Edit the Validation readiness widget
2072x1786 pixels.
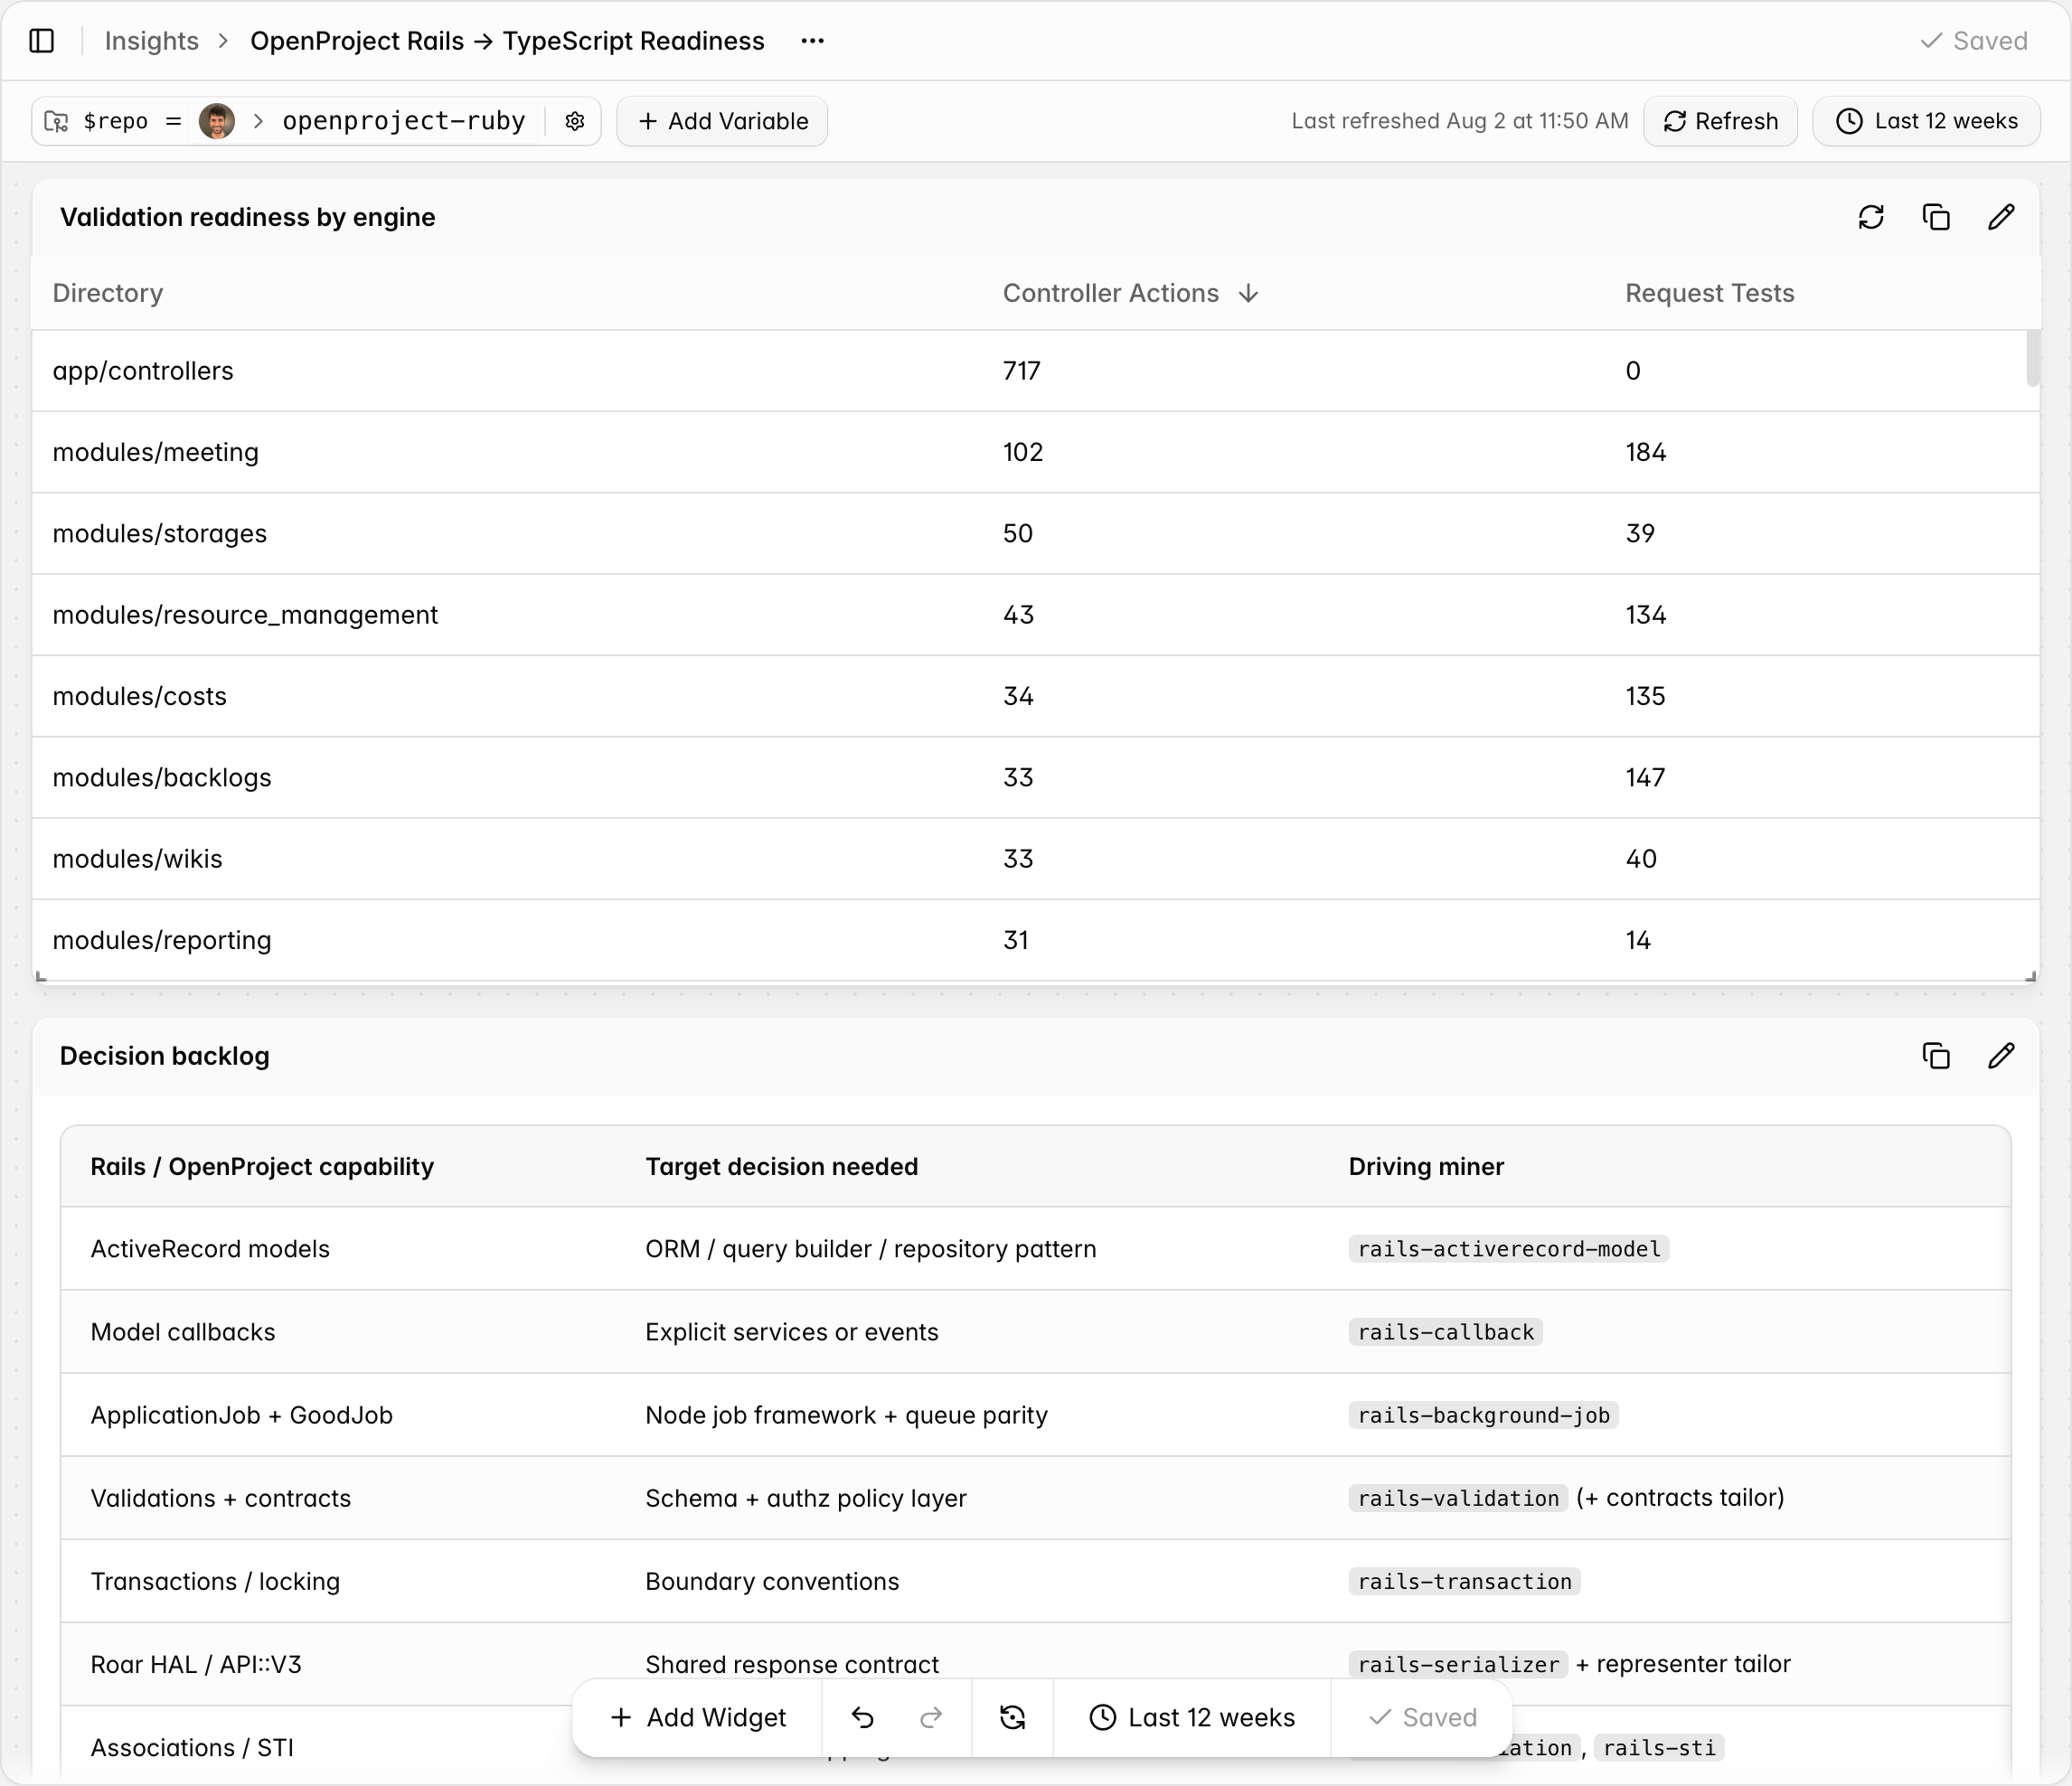[x=2001, y=217]
